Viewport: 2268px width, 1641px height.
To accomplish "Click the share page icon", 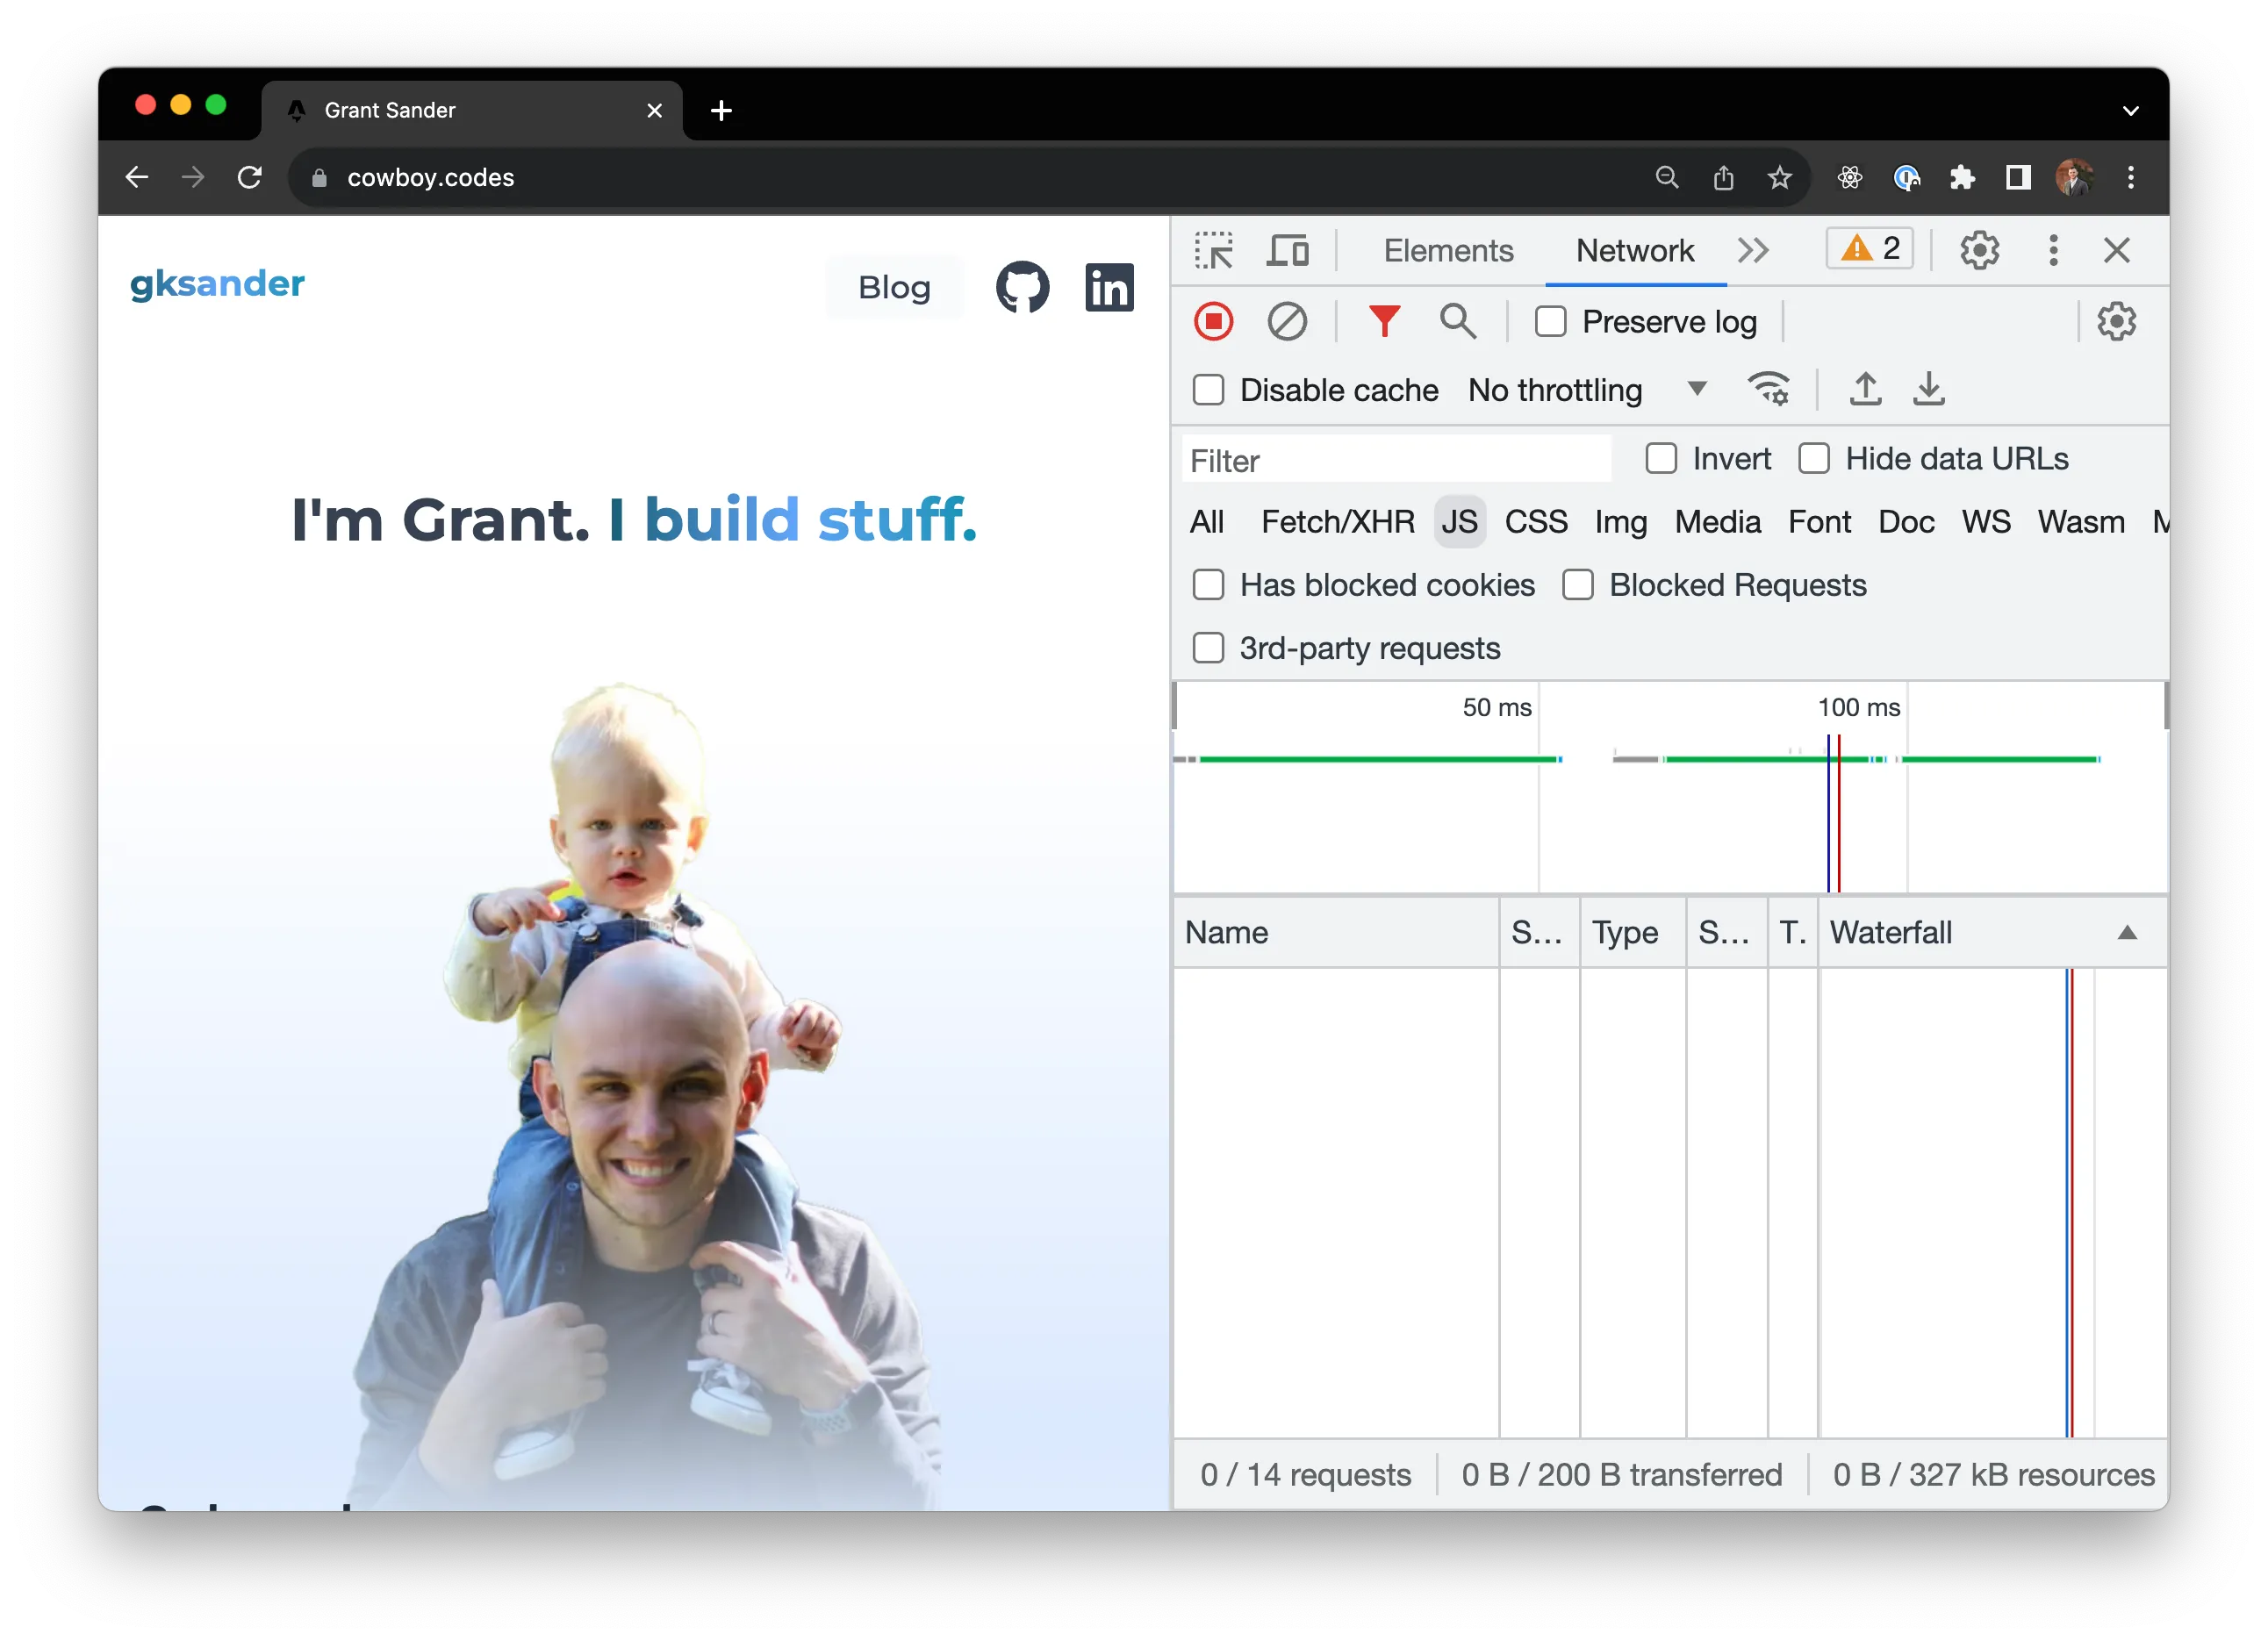I will pos(1723,177).
